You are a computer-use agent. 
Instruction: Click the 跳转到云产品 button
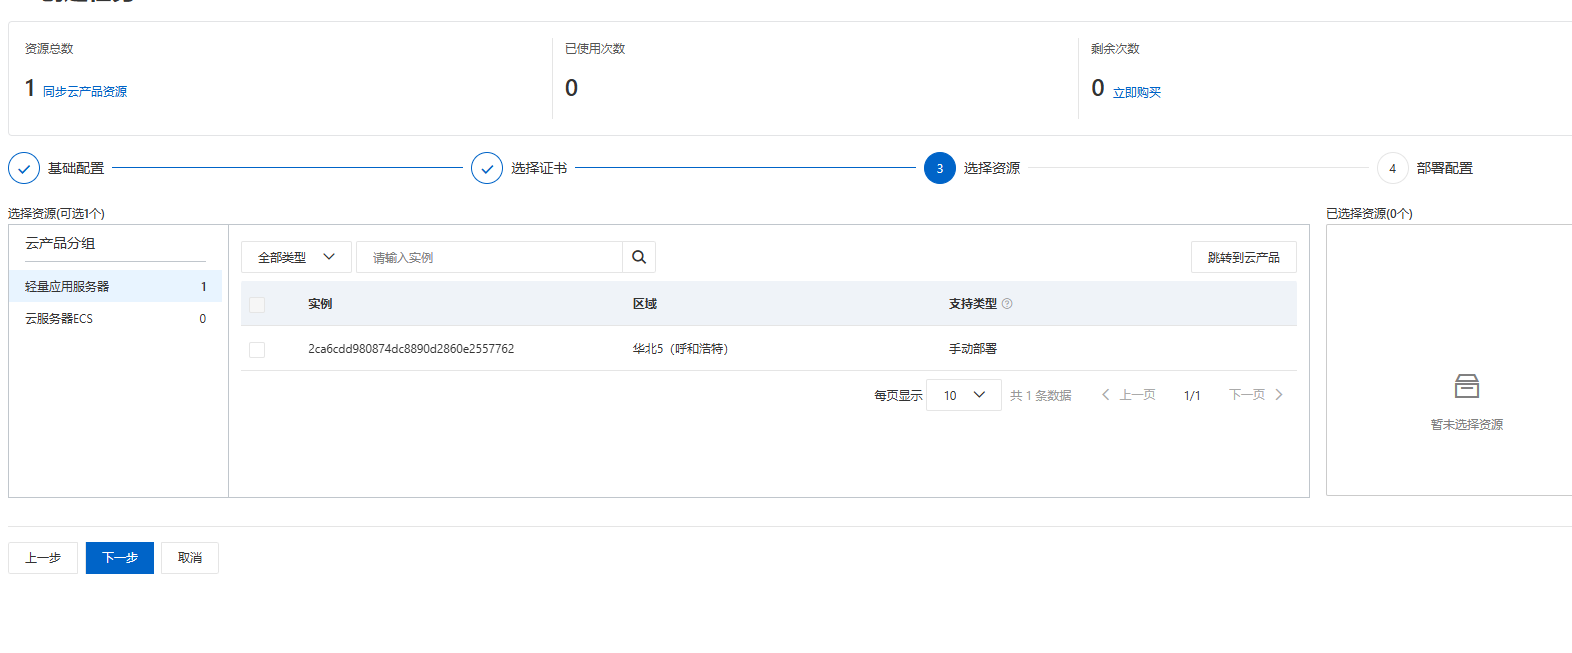(1243, 257)
